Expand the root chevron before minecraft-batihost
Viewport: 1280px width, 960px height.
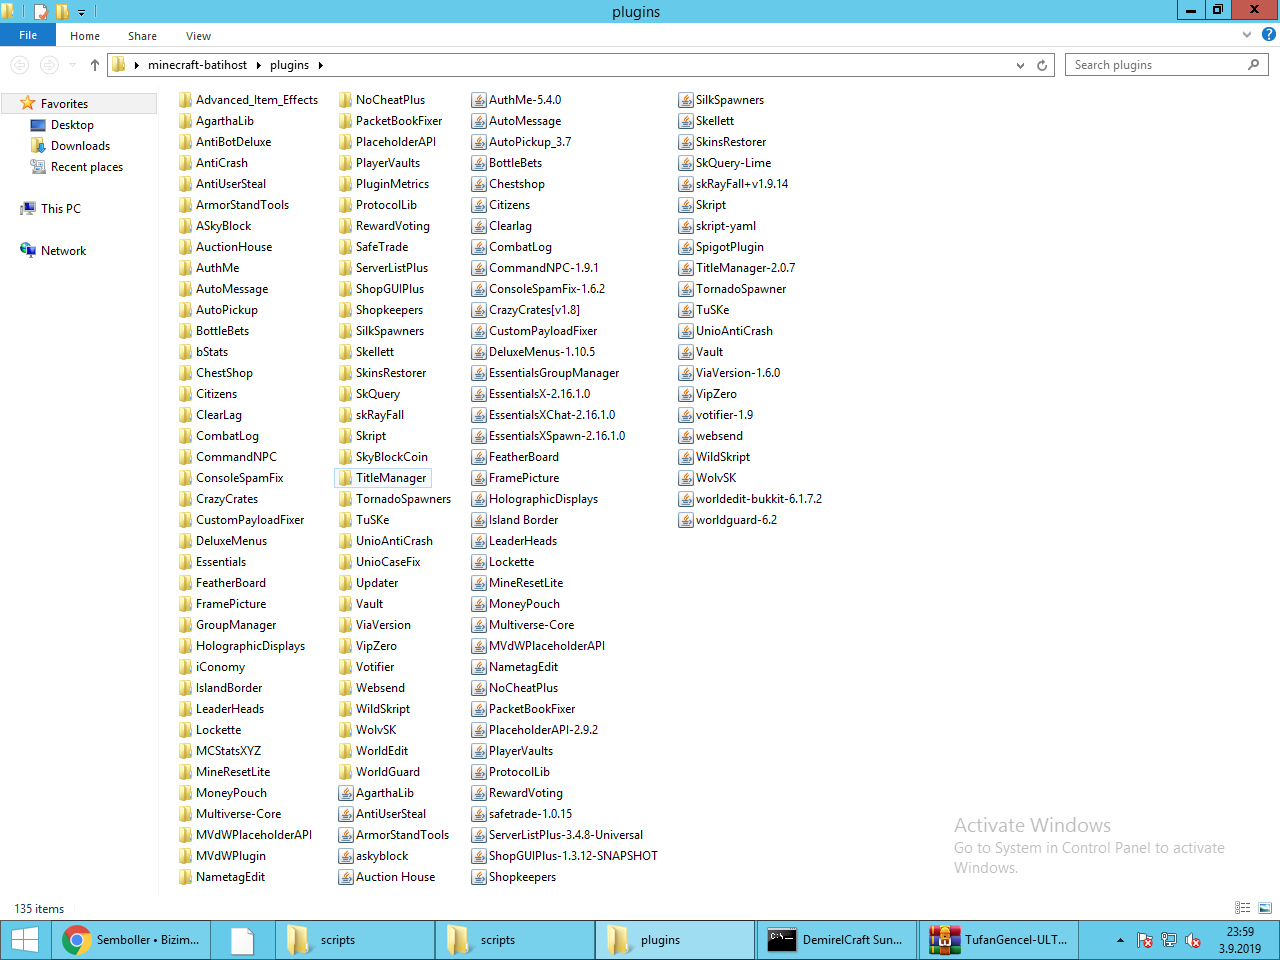tap(136, 65)
